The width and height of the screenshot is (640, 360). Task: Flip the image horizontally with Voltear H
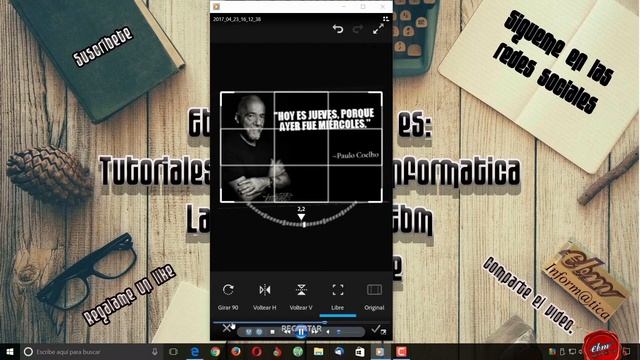click(x=264, y=297)
